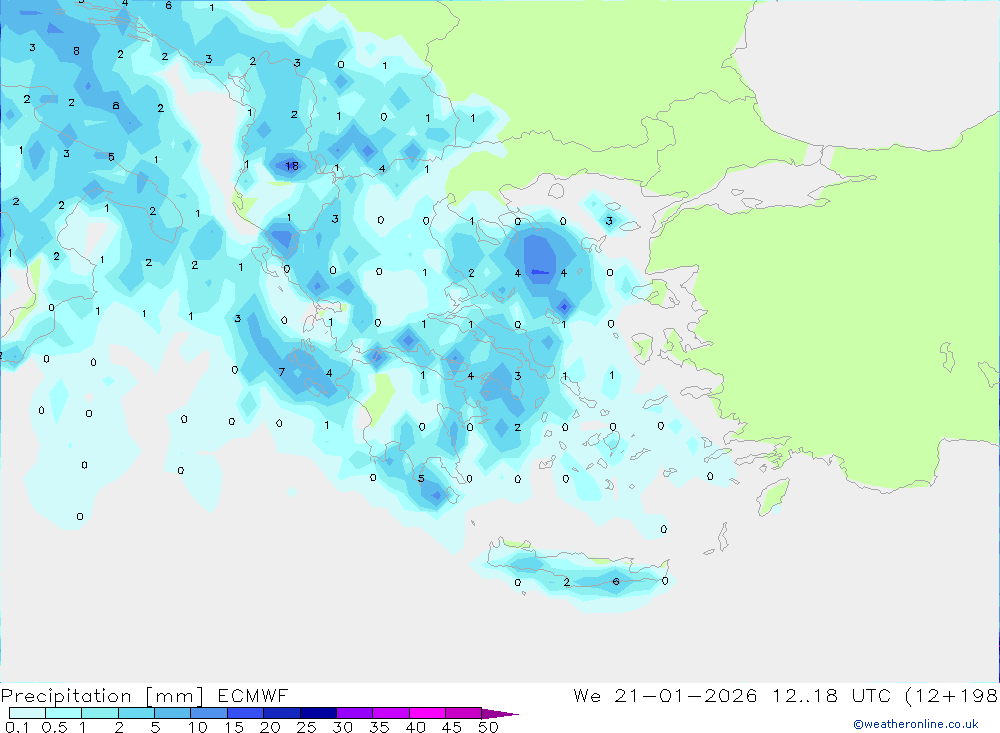Select the 35–40 mm purple legend box
Image resolution: width=1000 pixels, height=733 pixels.
pos(391,713)
